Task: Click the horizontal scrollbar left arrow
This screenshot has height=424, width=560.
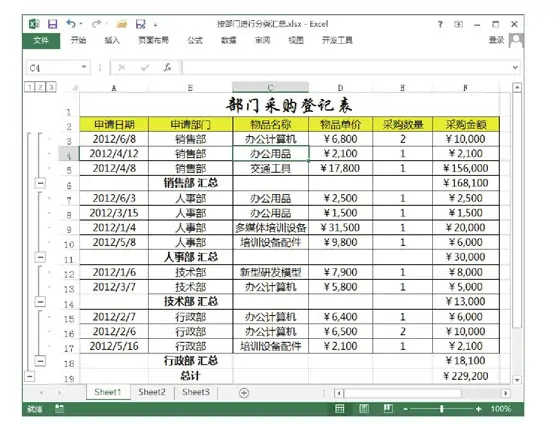Action: [x=339, y=393]
